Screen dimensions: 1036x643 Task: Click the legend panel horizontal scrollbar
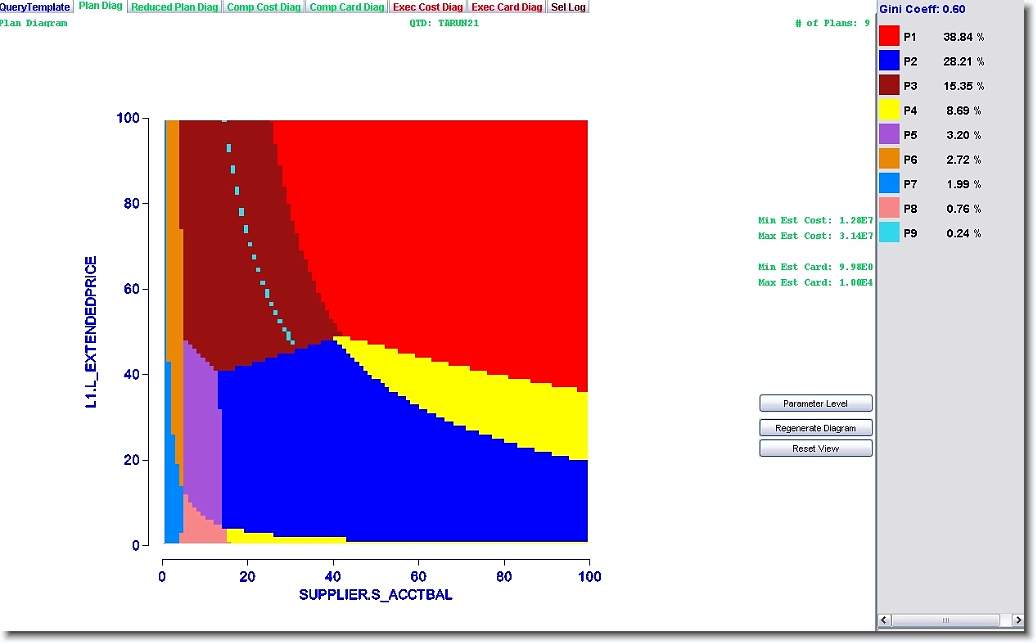point(947,621)
